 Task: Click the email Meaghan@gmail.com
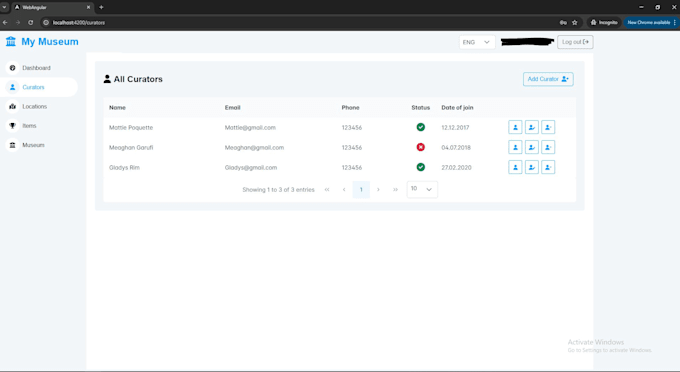point(254,147)
